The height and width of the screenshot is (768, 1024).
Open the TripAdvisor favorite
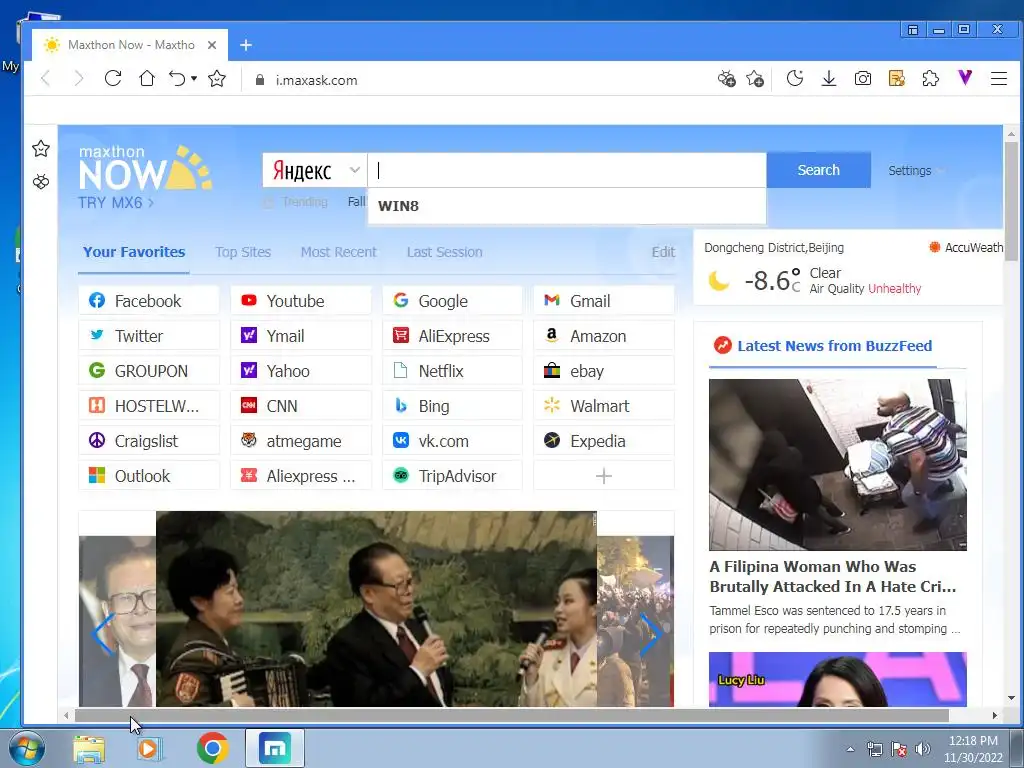[x=452, y=476]
